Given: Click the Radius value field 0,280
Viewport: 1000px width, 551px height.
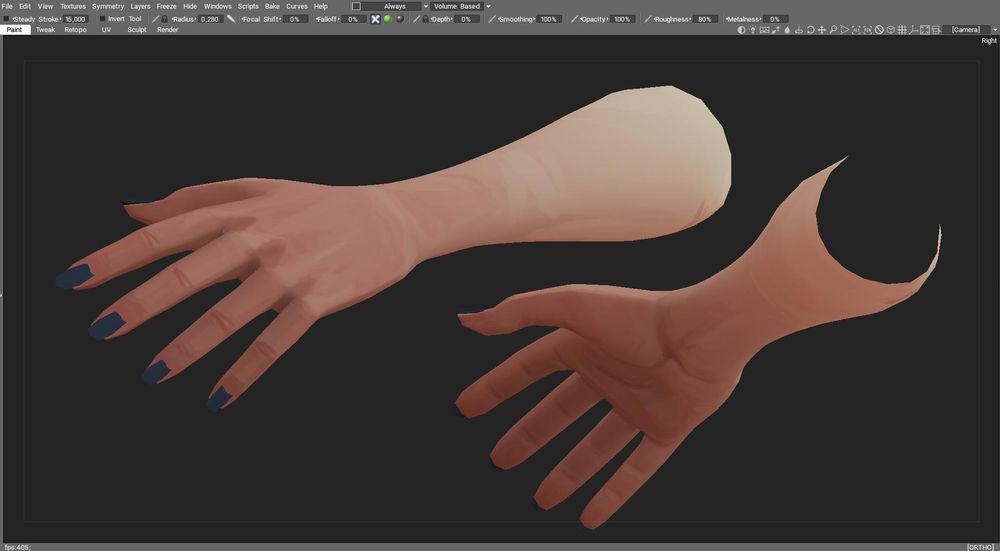Looking at the screenshot, I should [x=210, y=19].
